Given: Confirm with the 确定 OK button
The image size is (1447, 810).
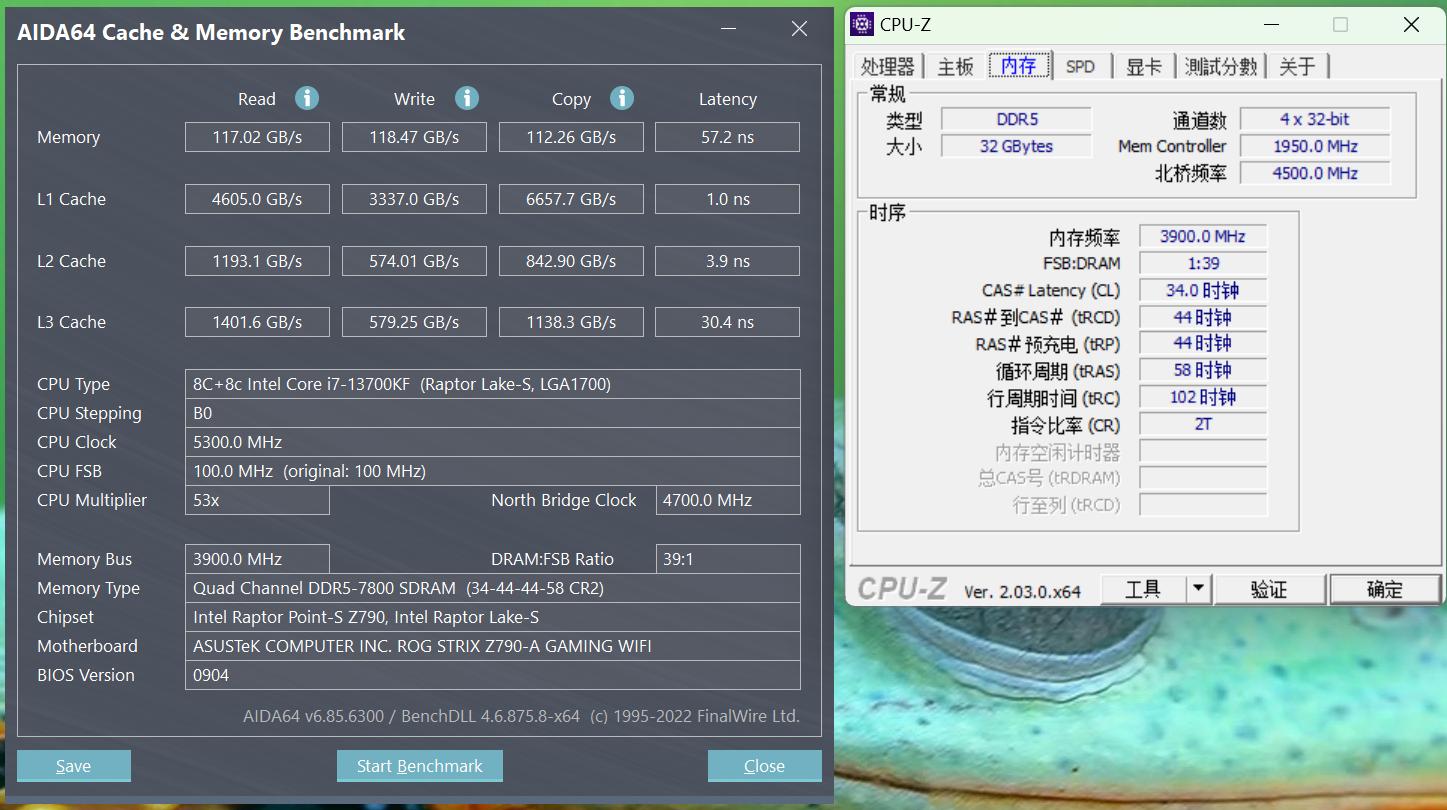Looking at the screenshot, I should pos(1385,588).
